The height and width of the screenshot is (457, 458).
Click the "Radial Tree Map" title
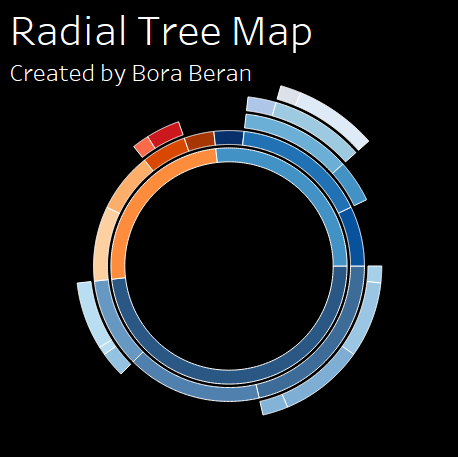pyautogui.click(x=162, y=31)
